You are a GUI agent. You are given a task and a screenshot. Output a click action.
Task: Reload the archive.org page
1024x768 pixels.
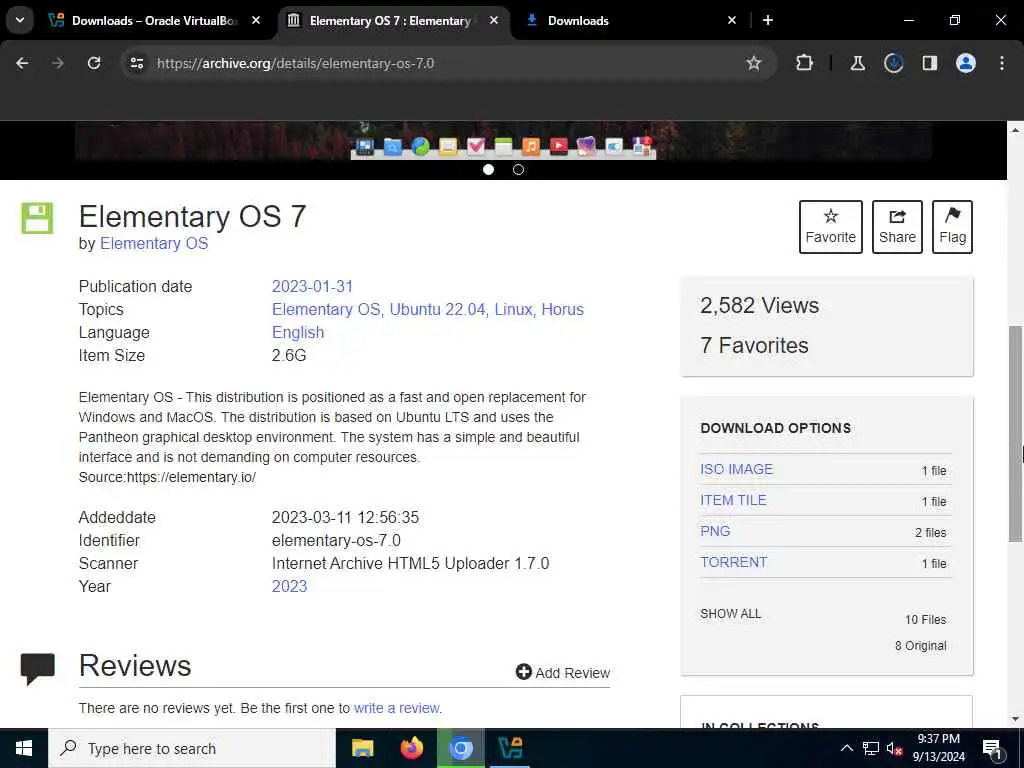[94, 63]
